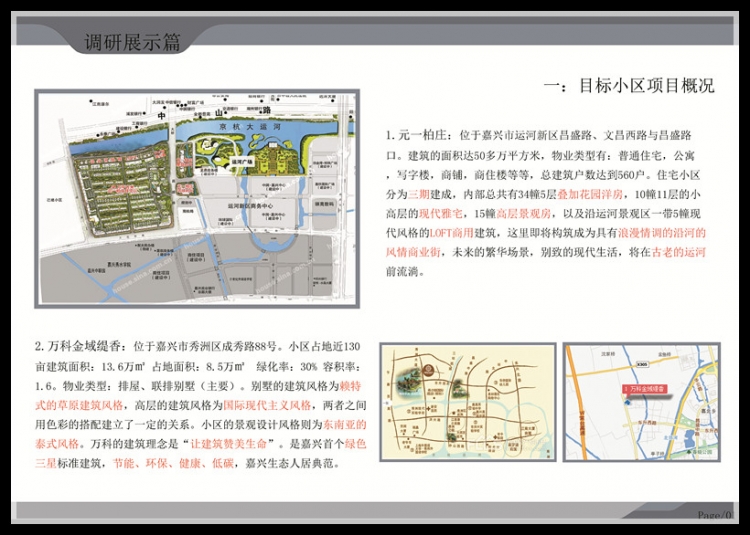Click the red phrase 风情商业街
This screenshot has height=535, width=750.
pyautogui.click(x=413, y=252)
